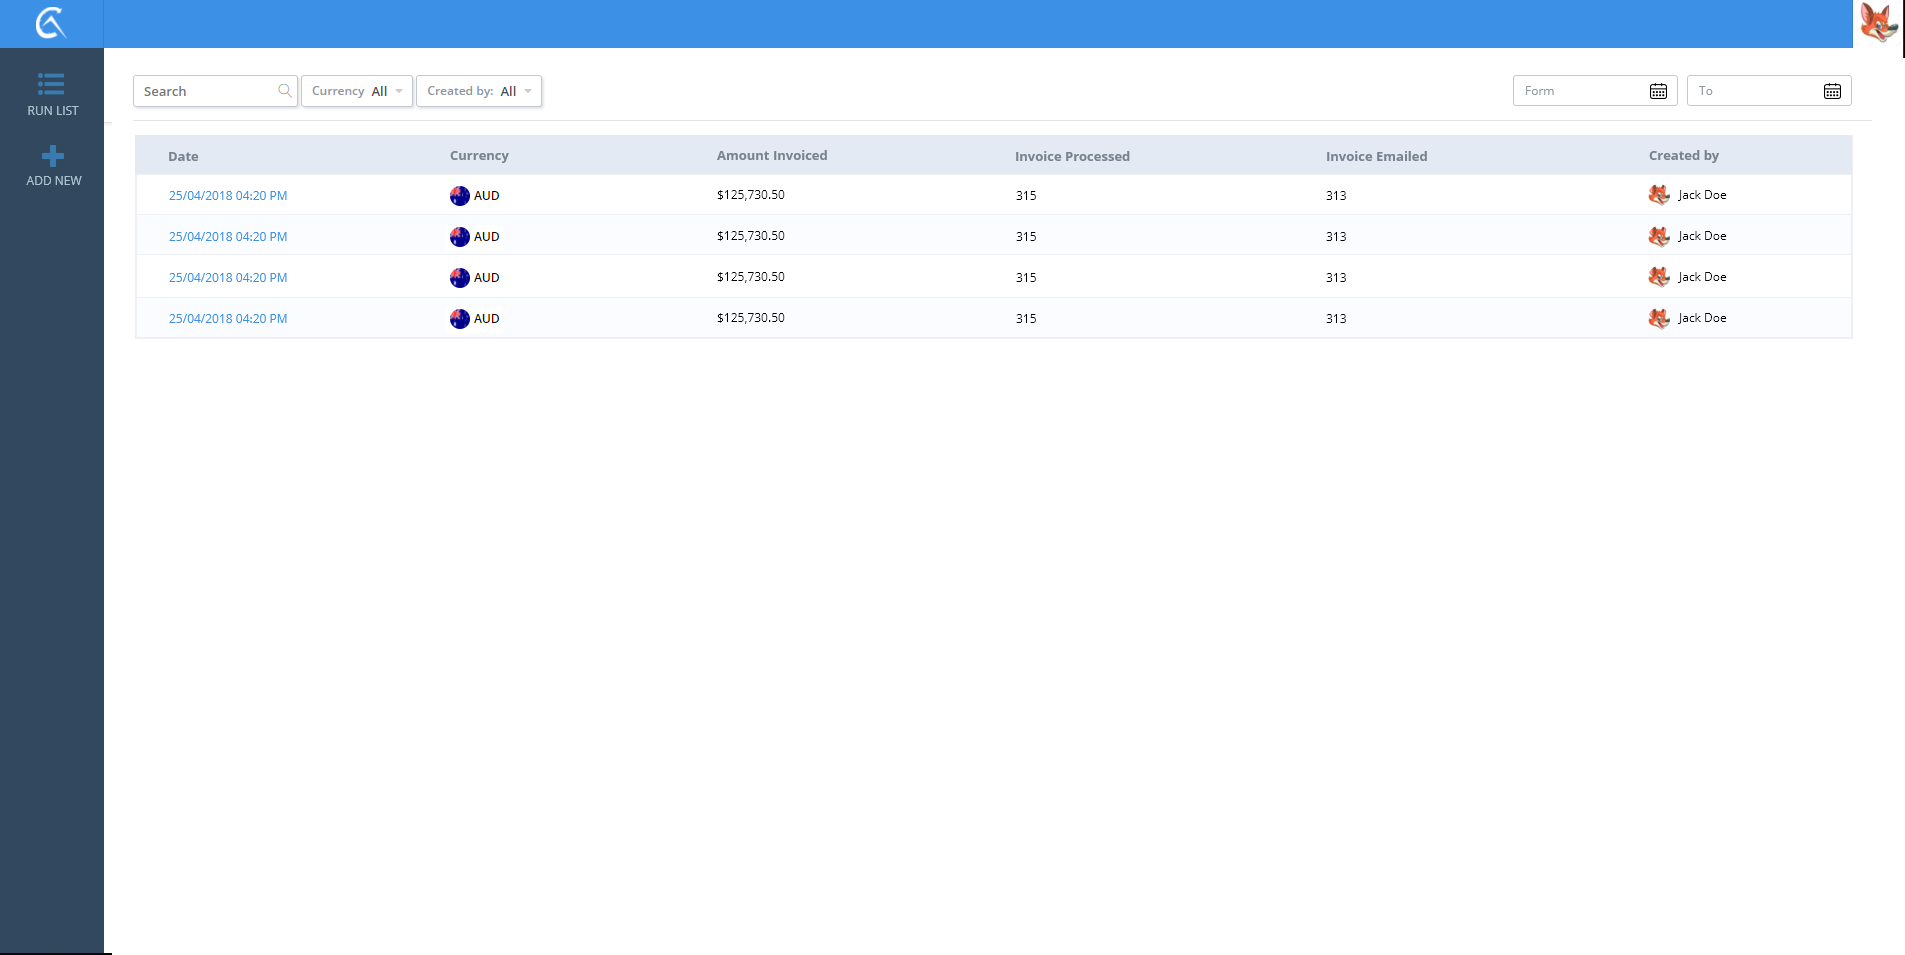Expand the Created by filter dropdown

(x=479, y=91)
